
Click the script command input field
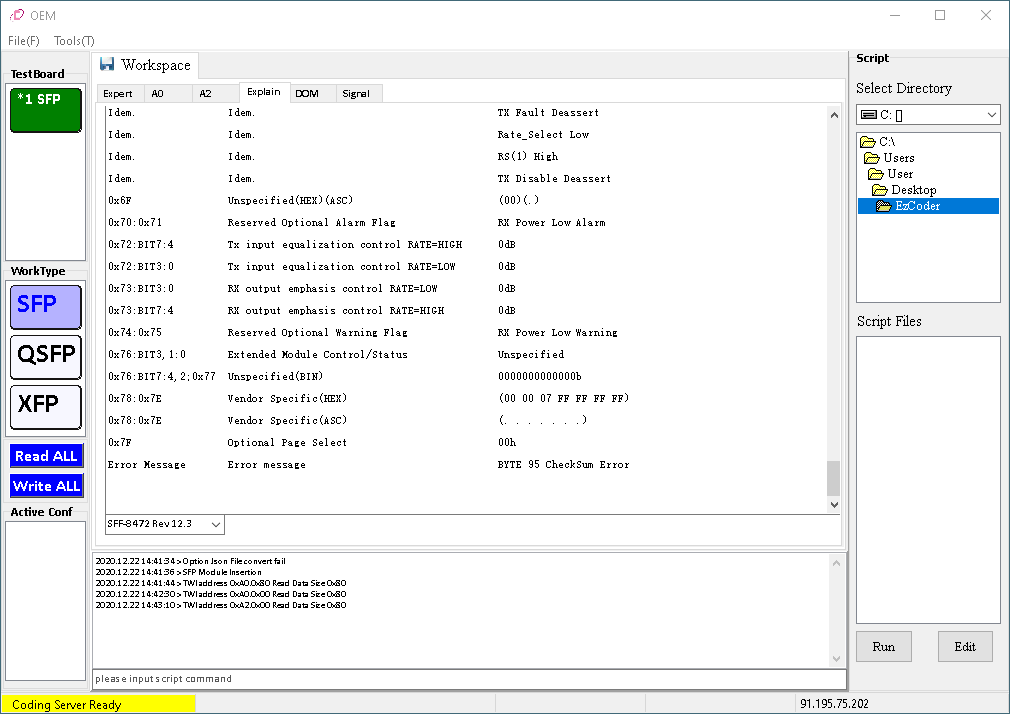[x=468, y=679]
